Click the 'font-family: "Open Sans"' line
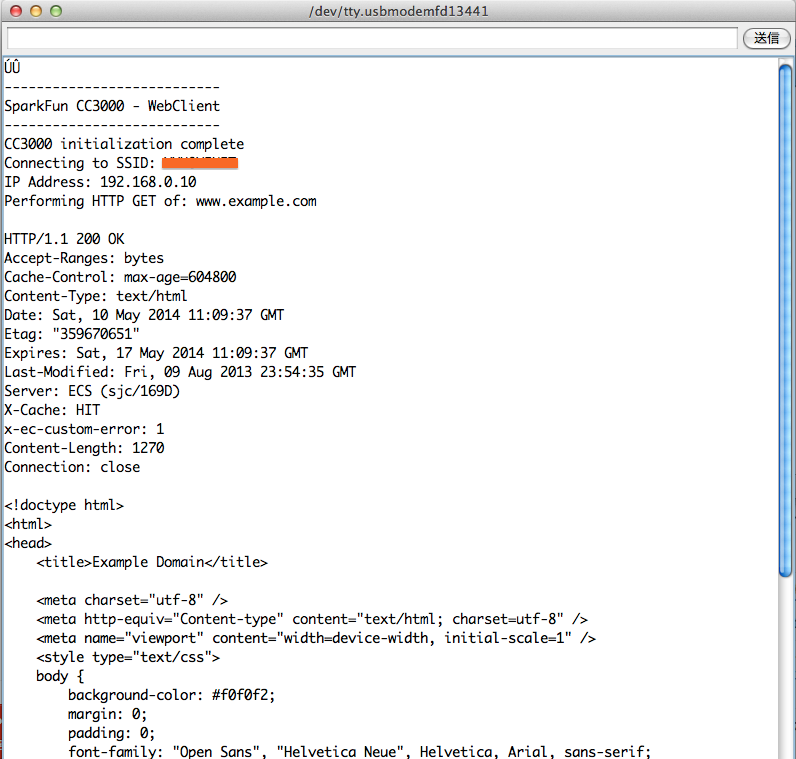Image resolution: width=796 pixels, height=759 pixels. (359, 751)
